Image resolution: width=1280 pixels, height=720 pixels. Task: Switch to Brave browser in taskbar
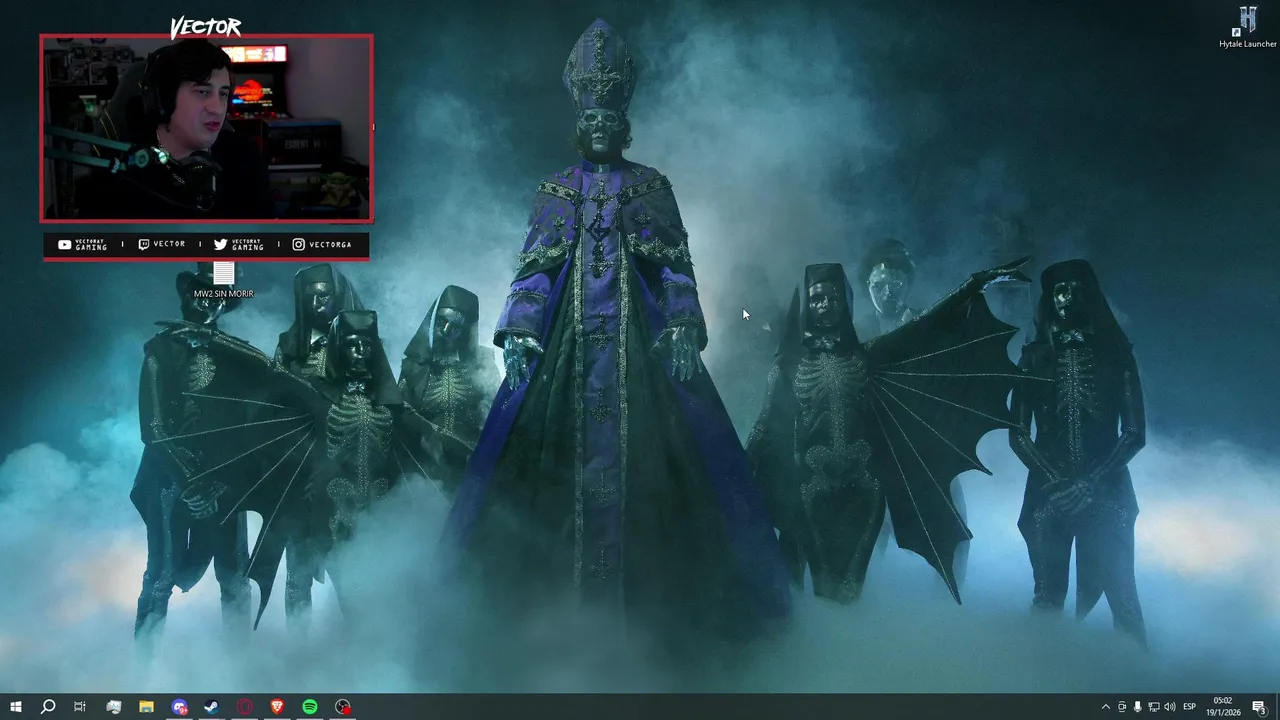click(x=277, y=707)
